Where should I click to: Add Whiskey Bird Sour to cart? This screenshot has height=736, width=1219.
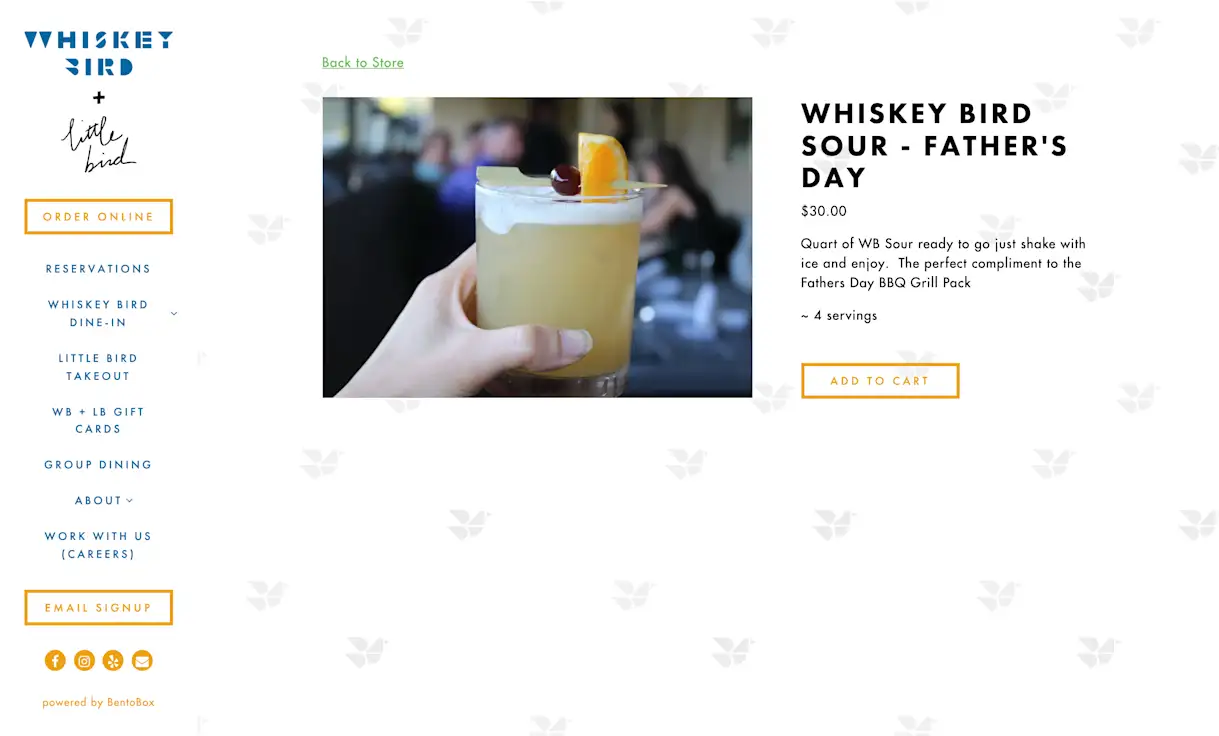coord(880,381)
